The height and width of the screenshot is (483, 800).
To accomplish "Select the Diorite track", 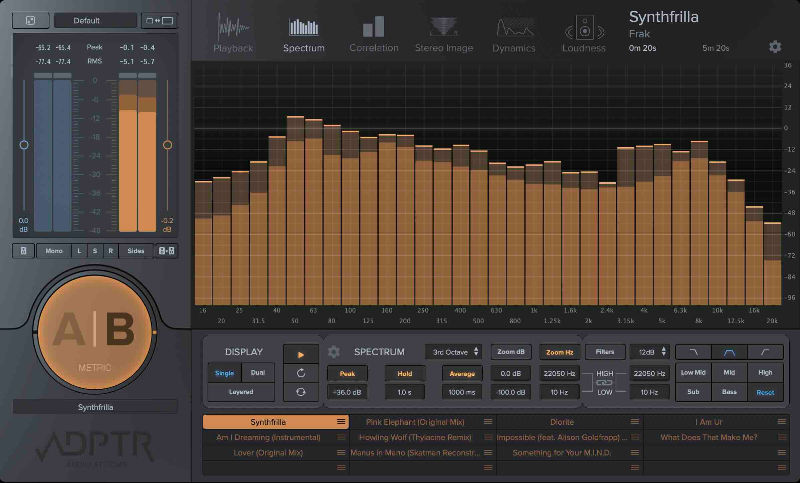I will click(569, 422).
